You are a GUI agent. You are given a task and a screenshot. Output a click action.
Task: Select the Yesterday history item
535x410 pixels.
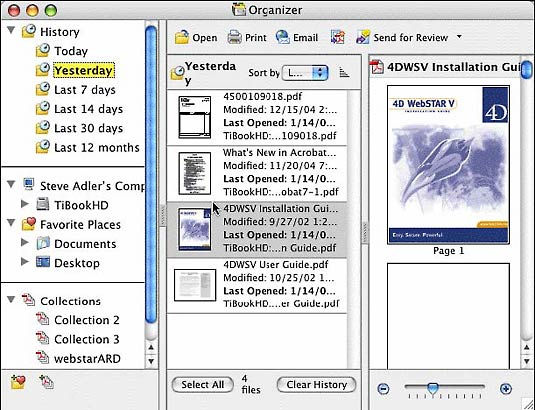coord(84,70)
